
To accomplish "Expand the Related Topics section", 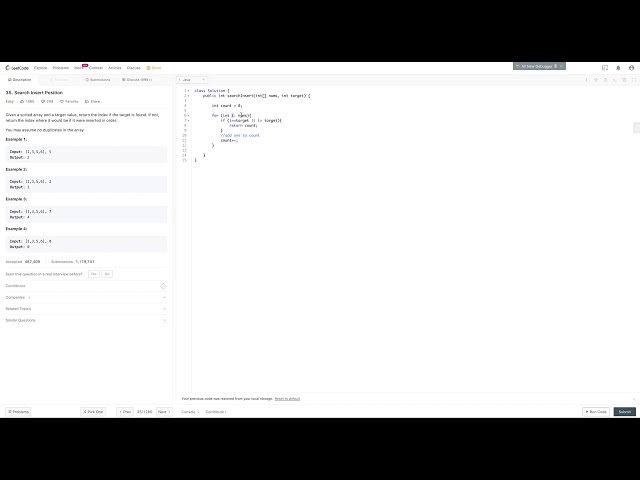I will coord(86,309).
